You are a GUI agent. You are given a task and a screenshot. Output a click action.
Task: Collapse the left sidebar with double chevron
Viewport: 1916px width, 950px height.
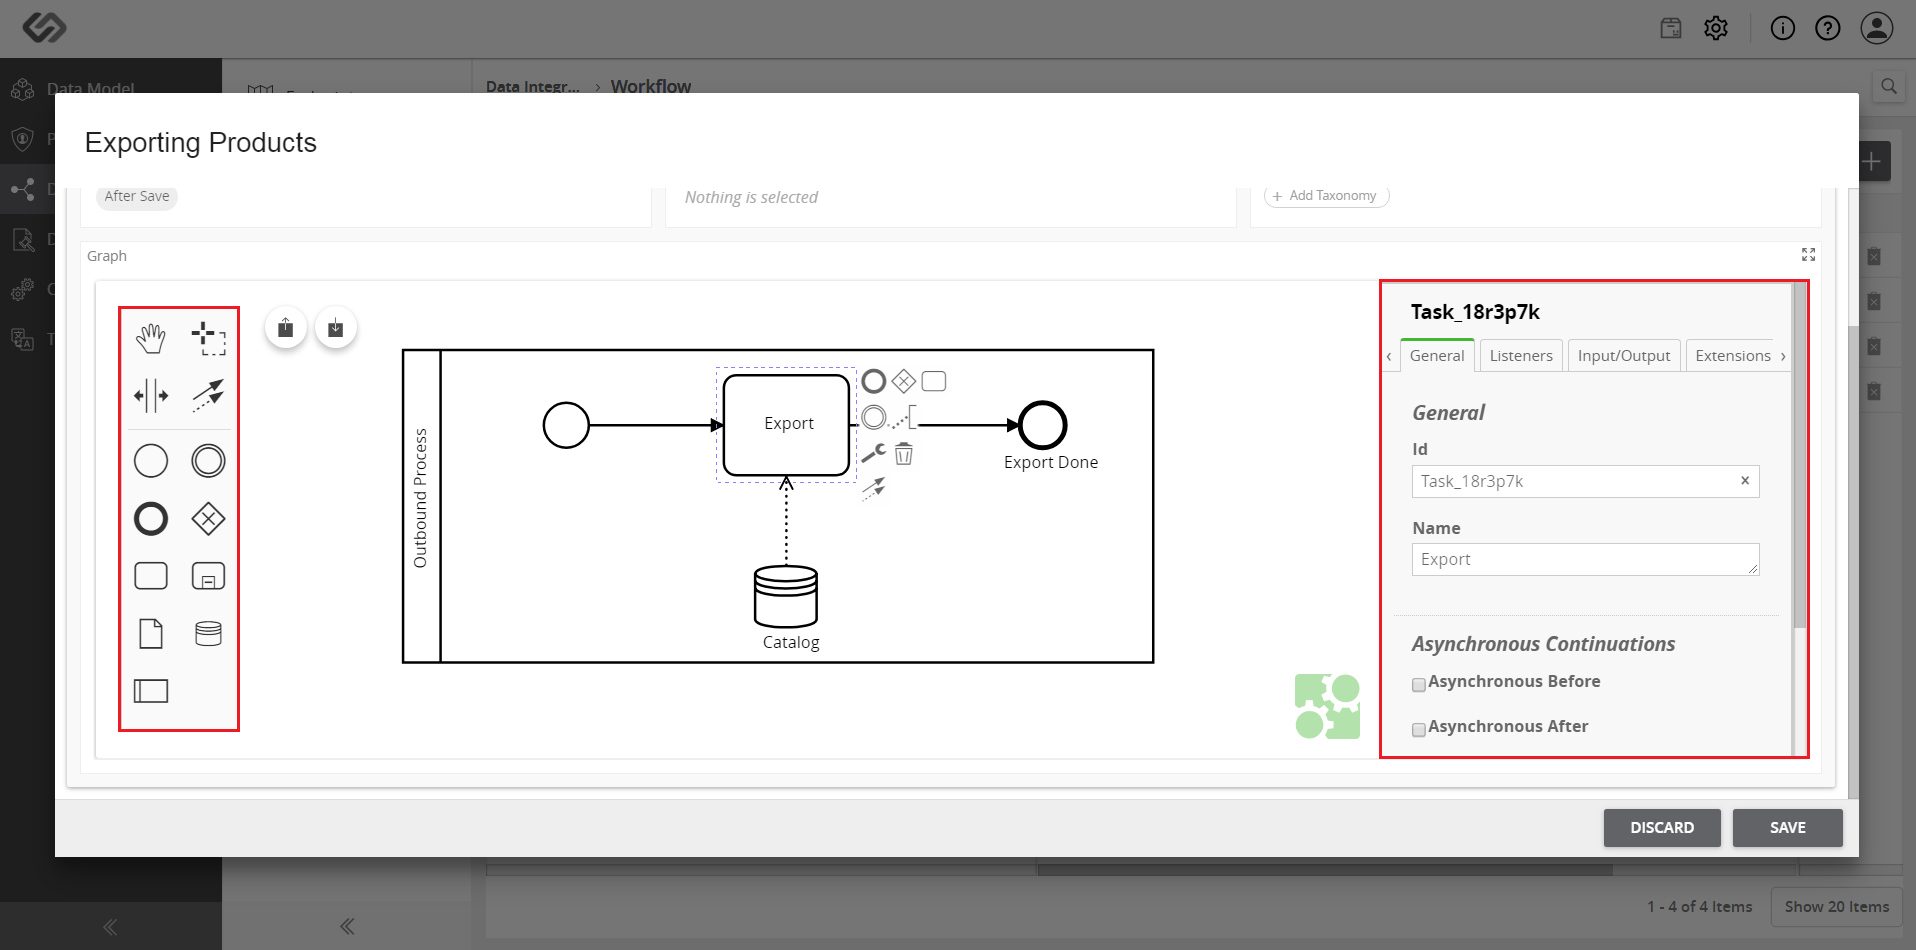[110, 927]
